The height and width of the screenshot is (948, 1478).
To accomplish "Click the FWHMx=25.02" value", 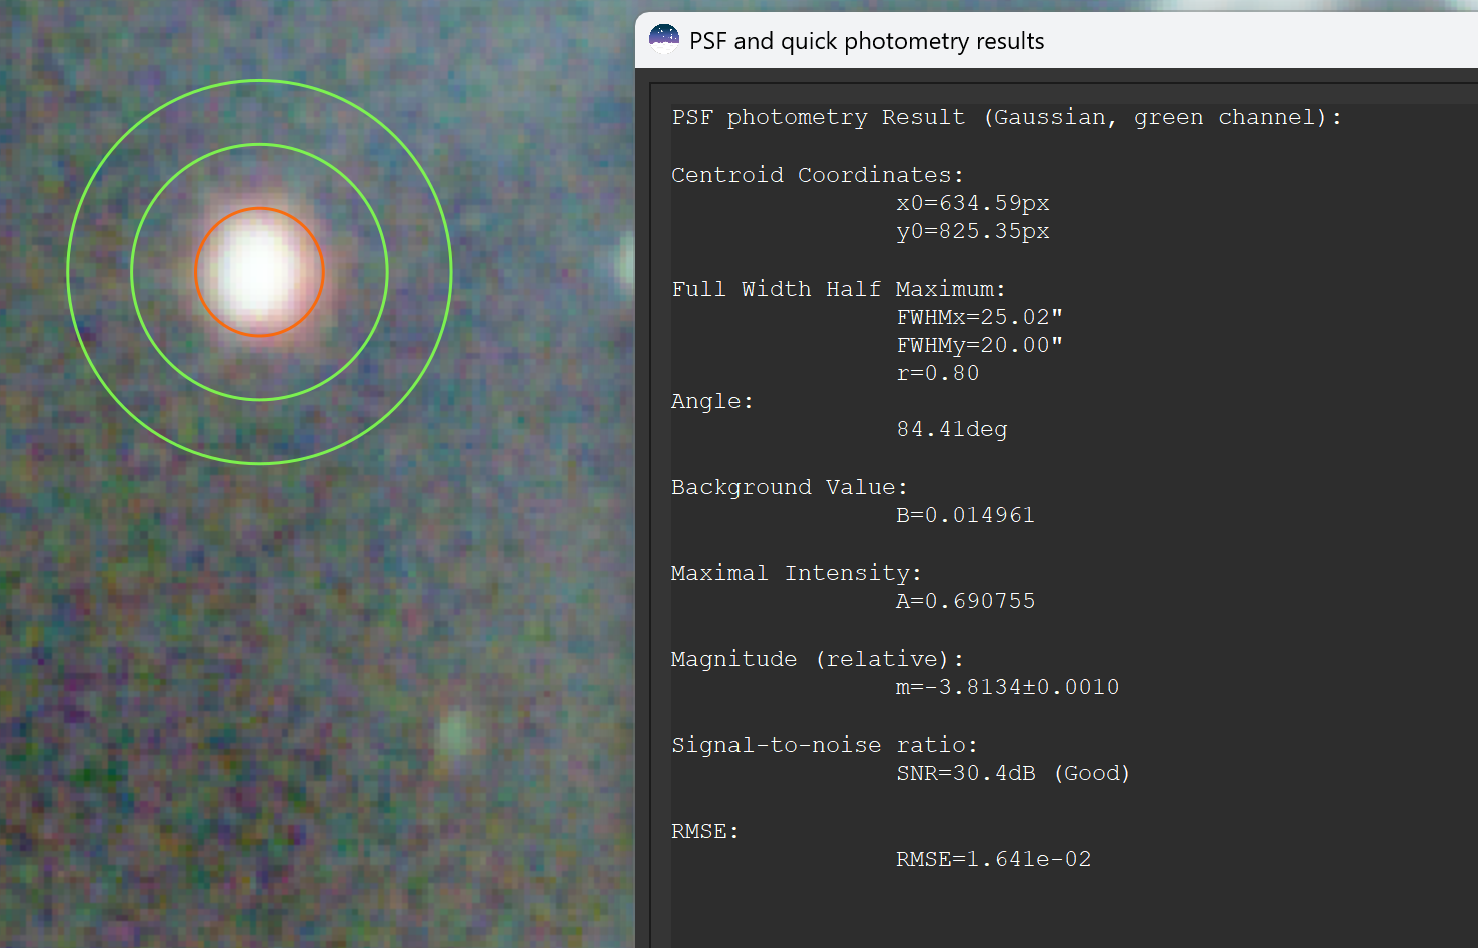I will (x=979, y=317).
